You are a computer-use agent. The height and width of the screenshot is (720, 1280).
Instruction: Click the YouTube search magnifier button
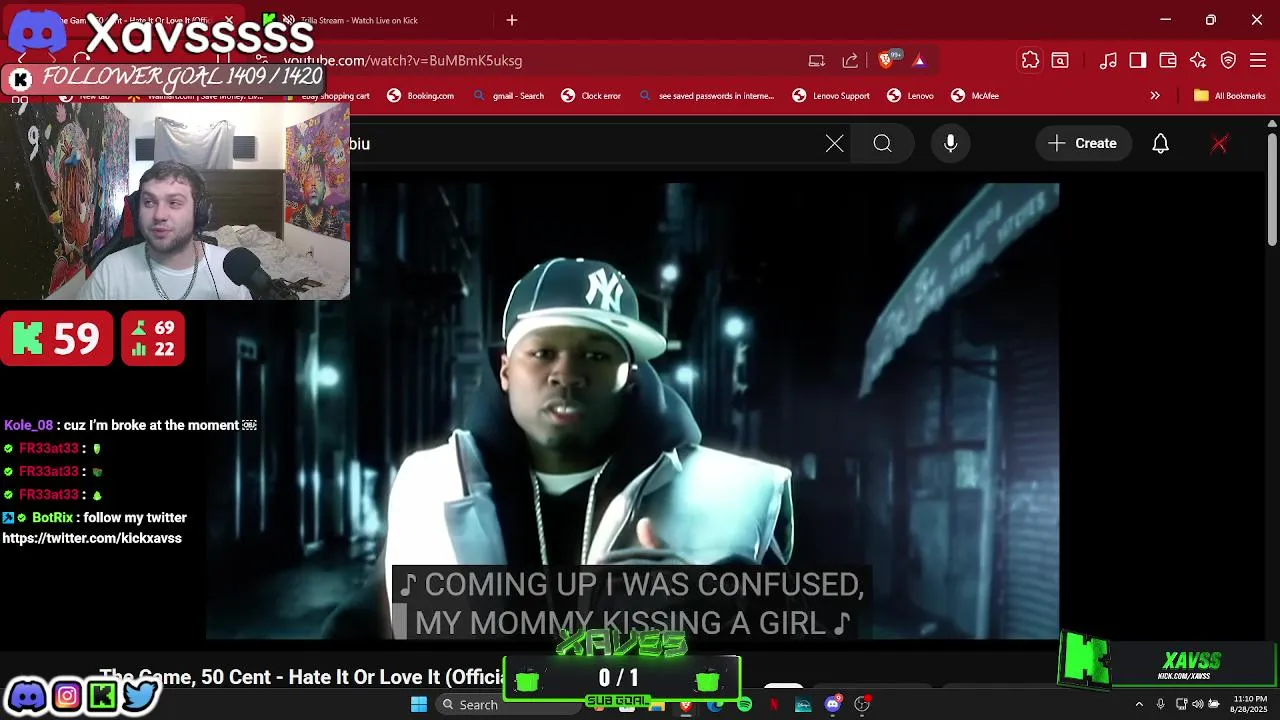click(x=882, y=144)
